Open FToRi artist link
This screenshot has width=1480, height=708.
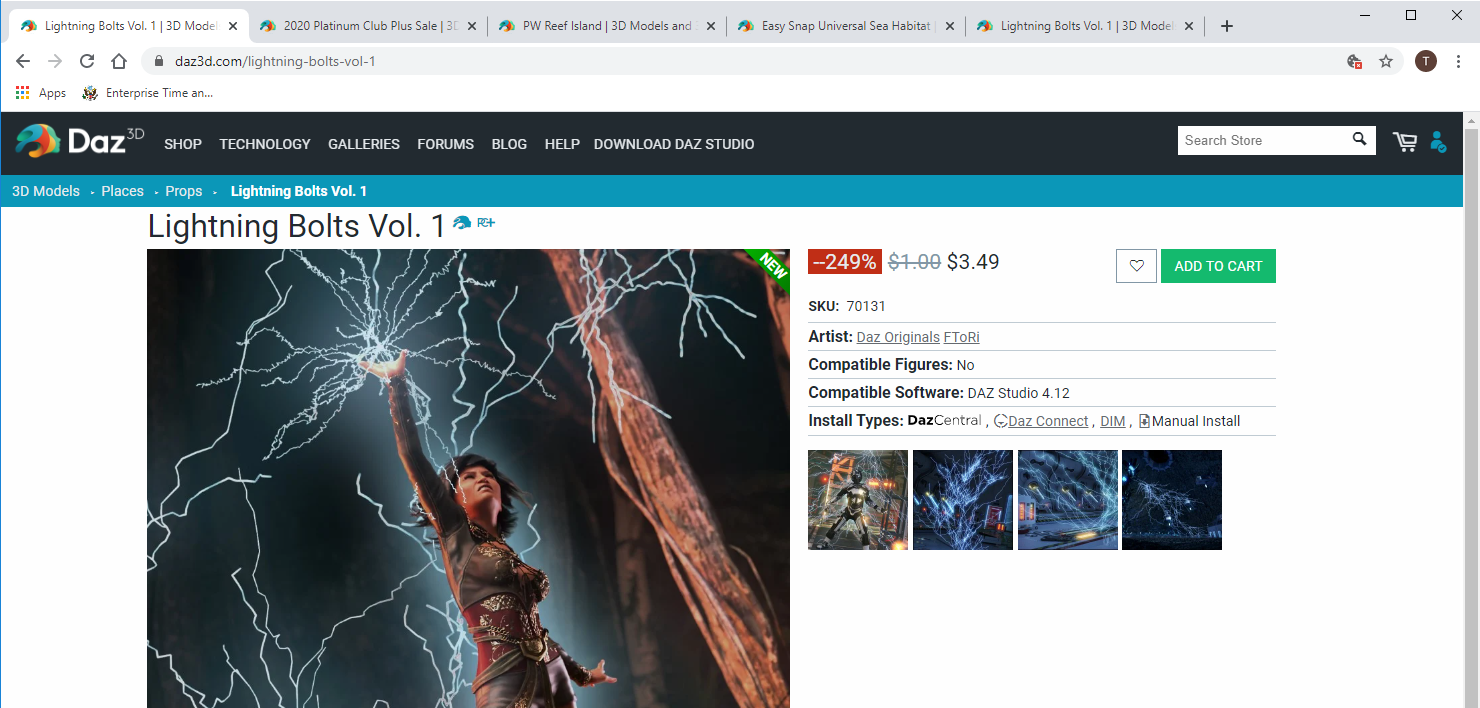[x=962, y=337]
